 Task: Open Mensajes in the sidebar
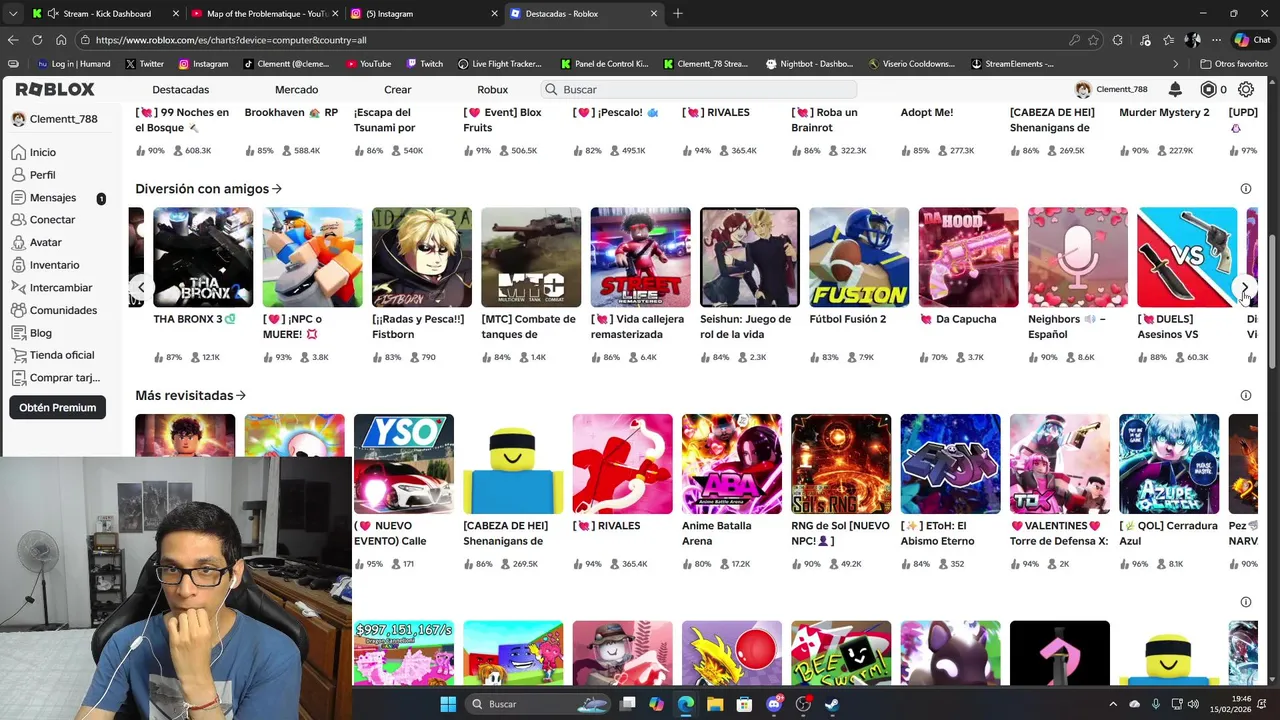coord(52,198)
